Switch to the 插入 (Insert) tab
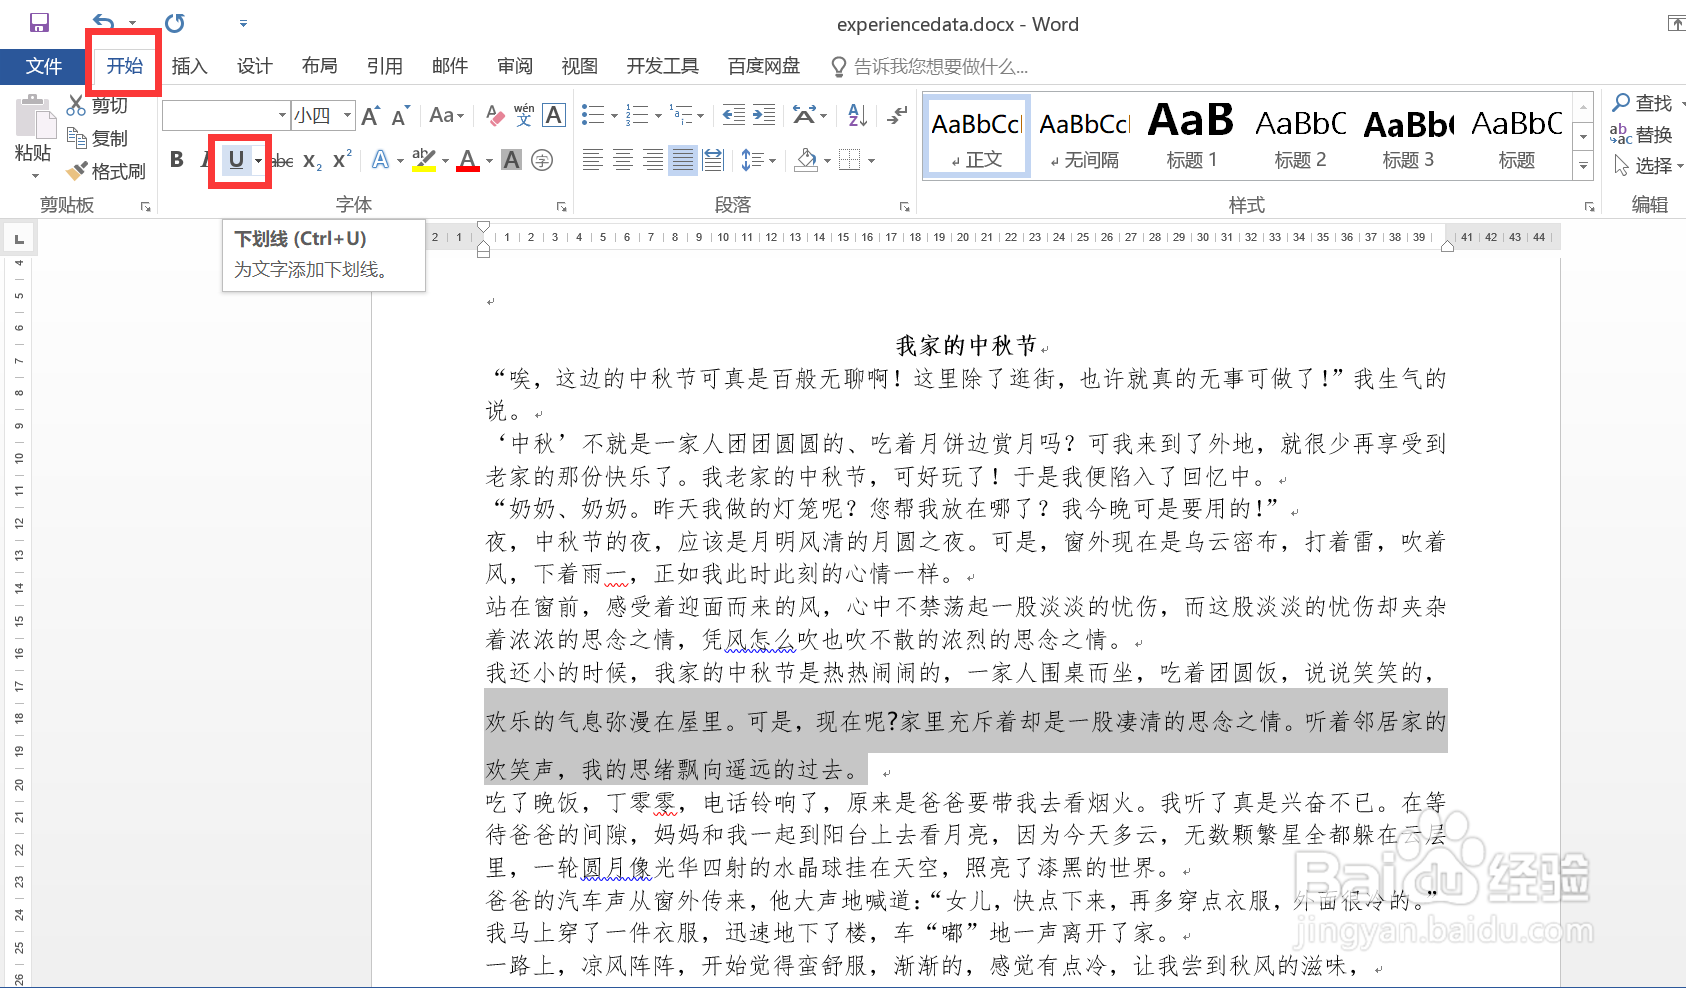 pos(189,66)
